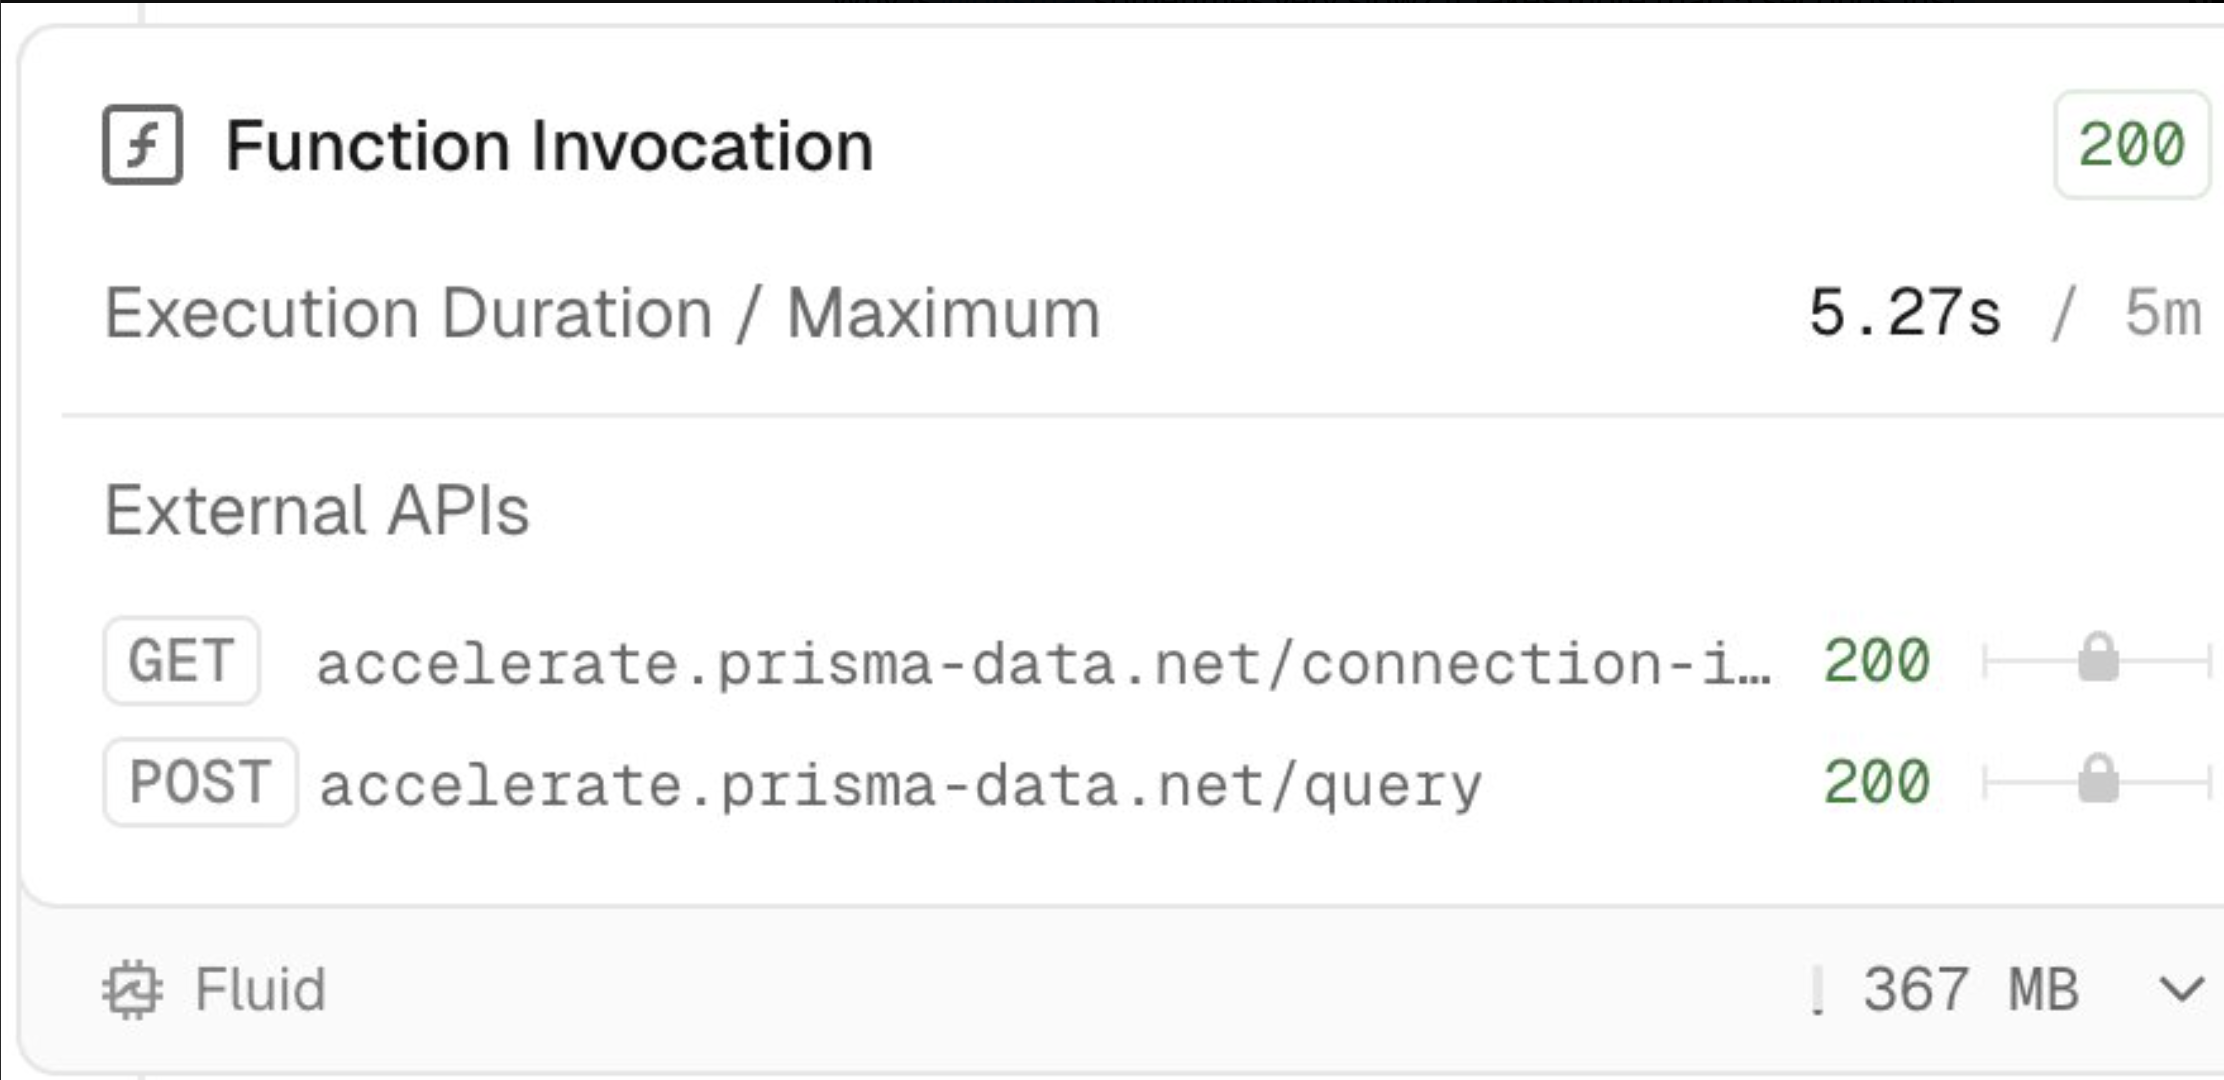This screenshot has height=1080, width=2224.
Task: Click the 5m maximum duration value
Action: point(2162,314)
